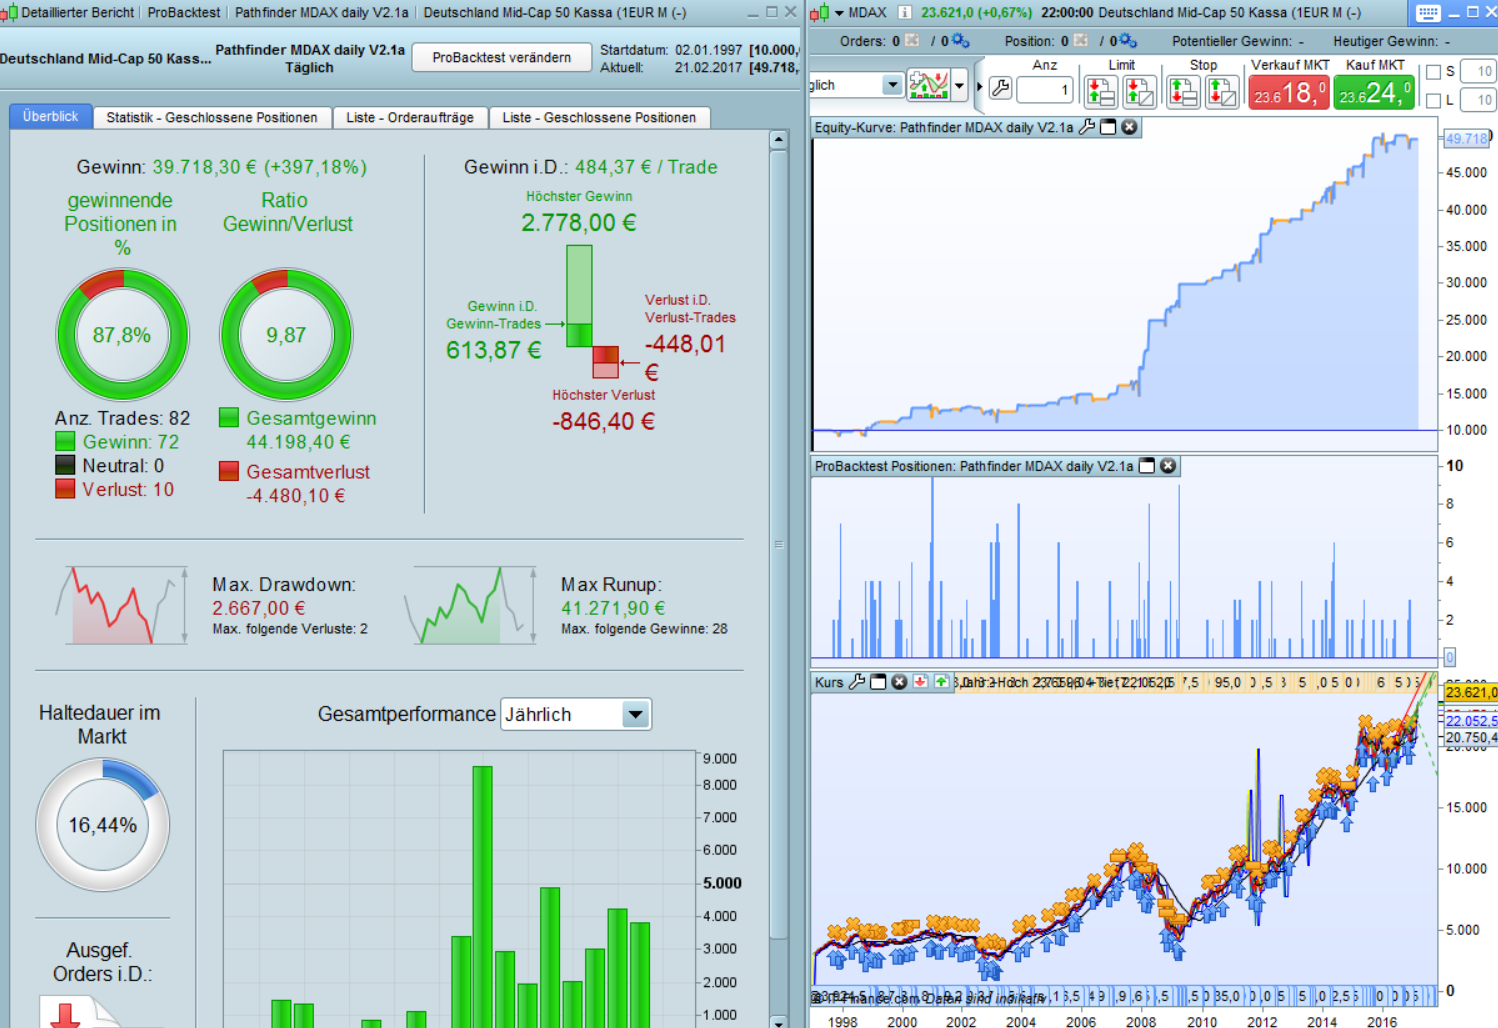Click the report vertical scrollbar thumb
Screen dimensions: 1498x1028
tap(779, 544)
